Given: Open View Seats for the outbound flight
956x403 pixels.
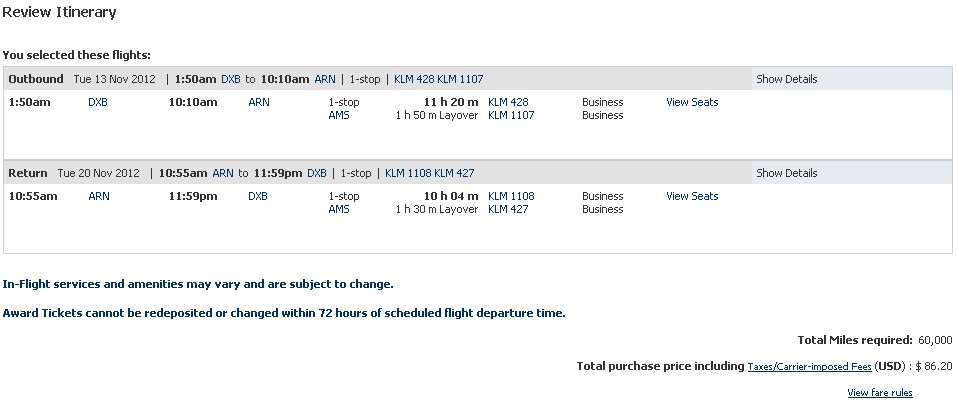Looking at the screenshot, I should pyautogui.click(x=692, y=102).
